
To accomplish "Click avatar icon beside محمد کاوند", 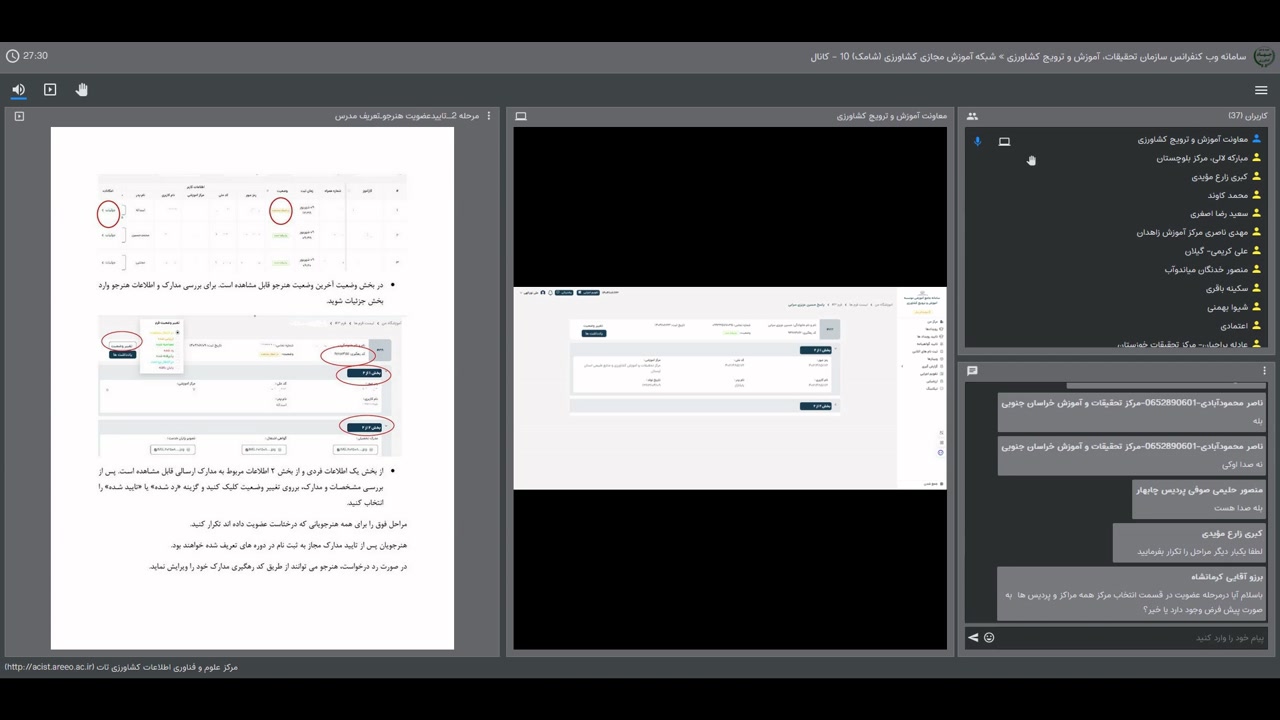I will (1257, 196).
